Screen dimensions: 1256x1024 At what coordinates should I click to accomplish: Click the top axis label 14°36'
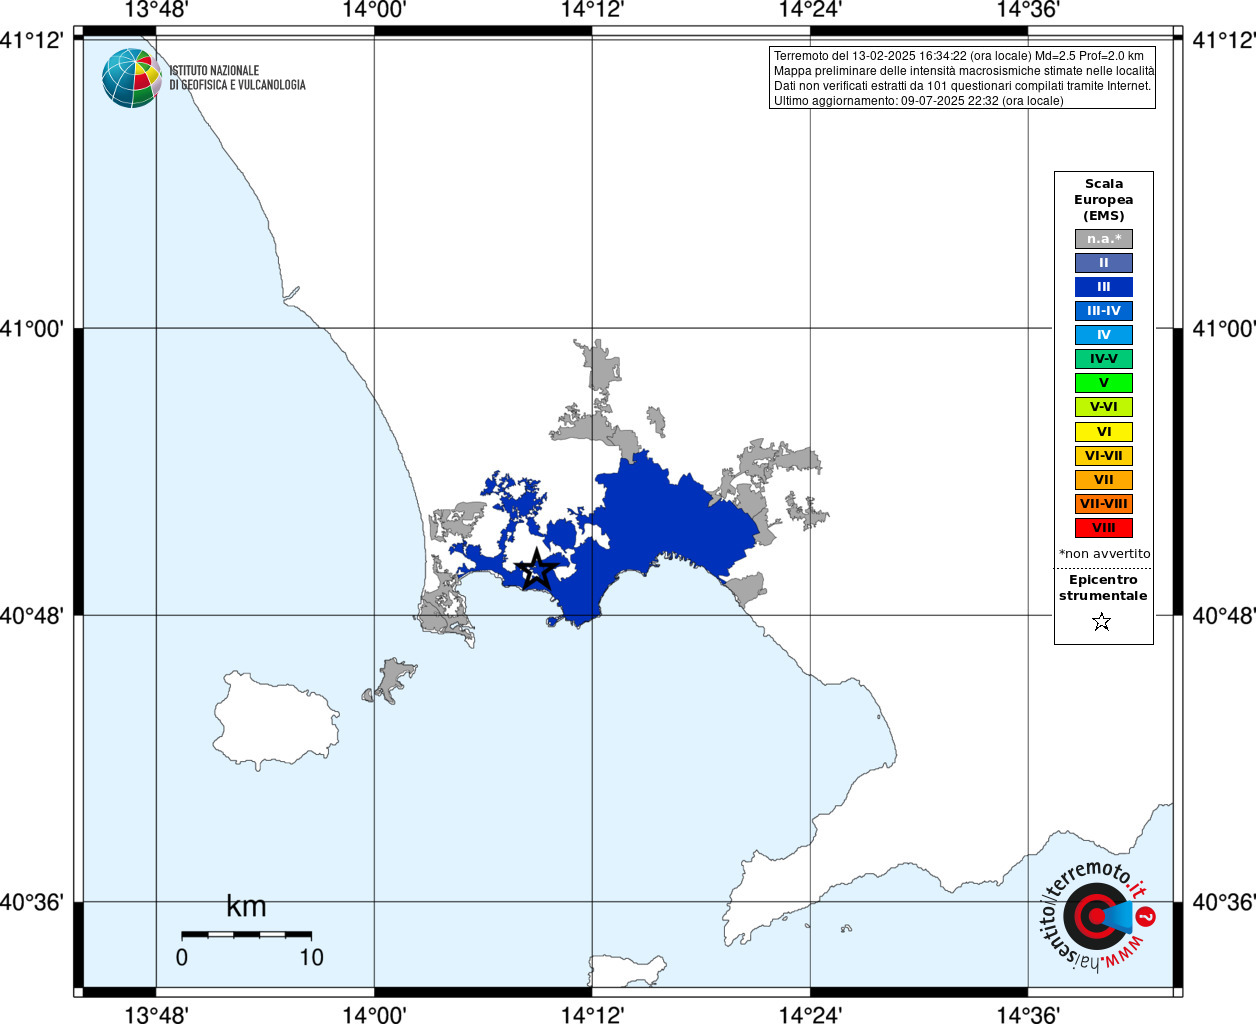1028,10
